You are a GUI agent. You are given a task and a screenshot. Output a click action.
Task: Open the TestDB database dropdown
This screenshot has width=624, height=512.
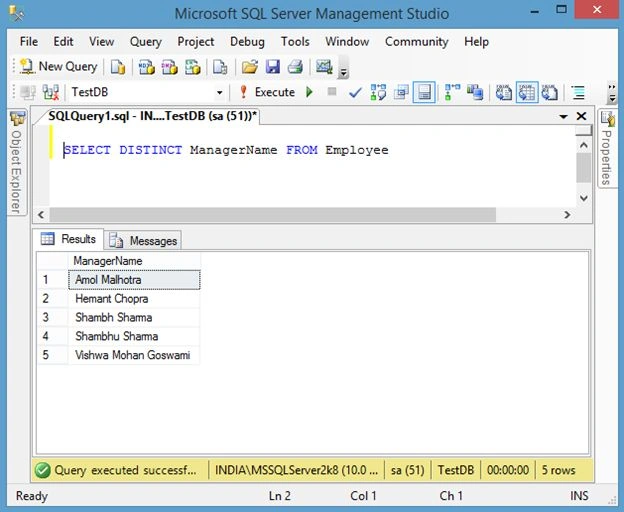(219, 93)
